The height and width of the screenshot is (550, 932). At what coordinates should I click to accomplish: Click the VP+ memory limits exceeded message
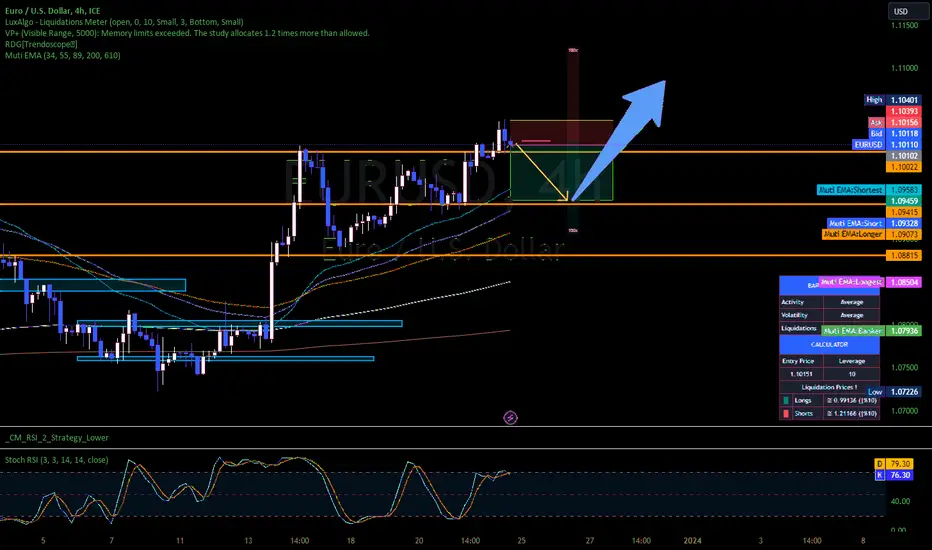187,33
